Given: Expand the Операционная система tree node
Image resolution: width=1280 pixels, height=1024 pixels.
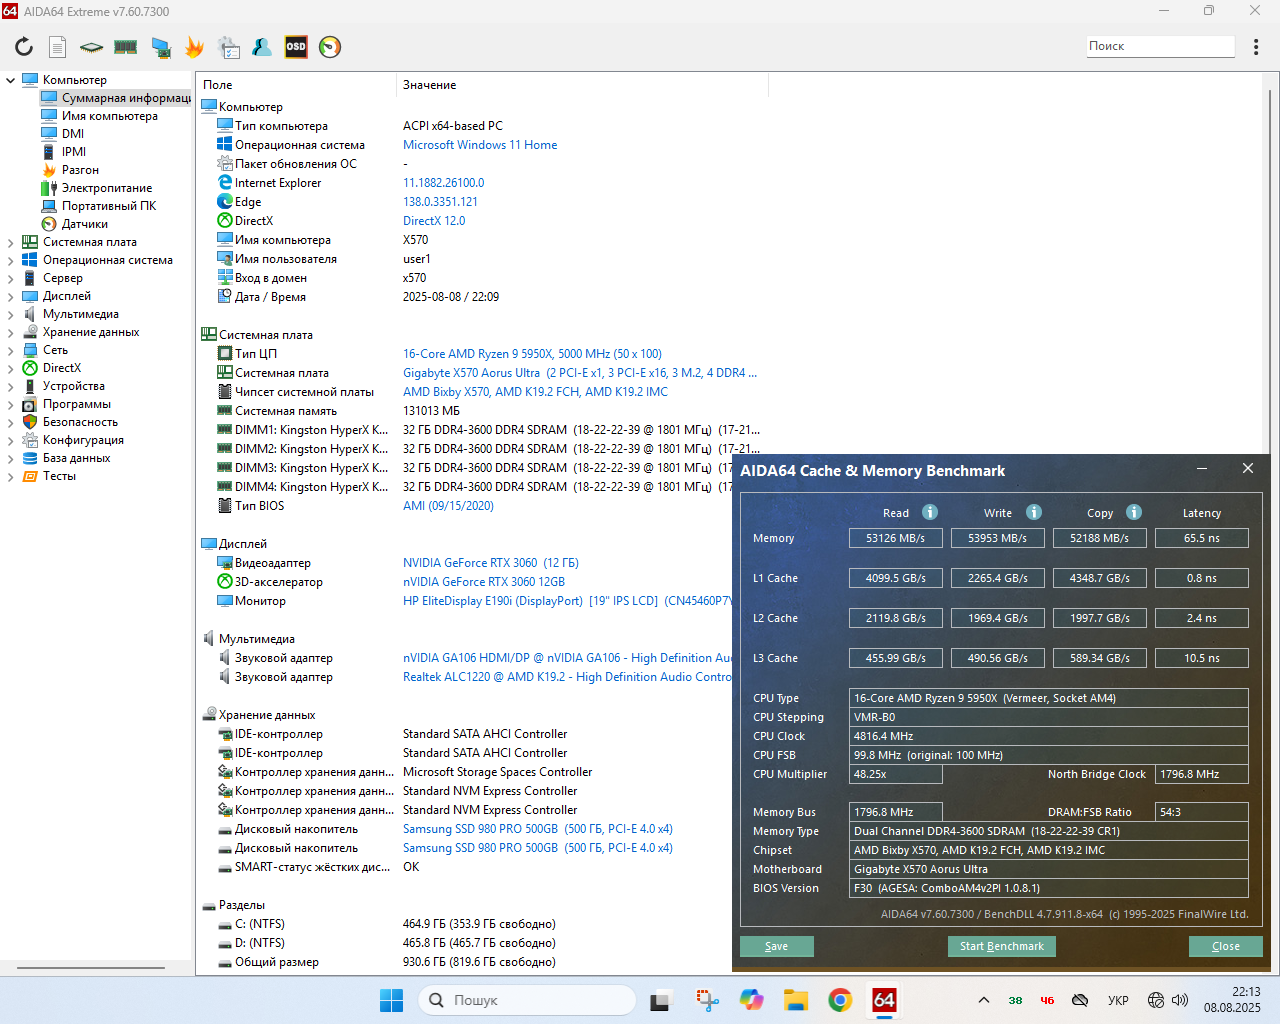Looking at the screenshot, I should 11,260.
